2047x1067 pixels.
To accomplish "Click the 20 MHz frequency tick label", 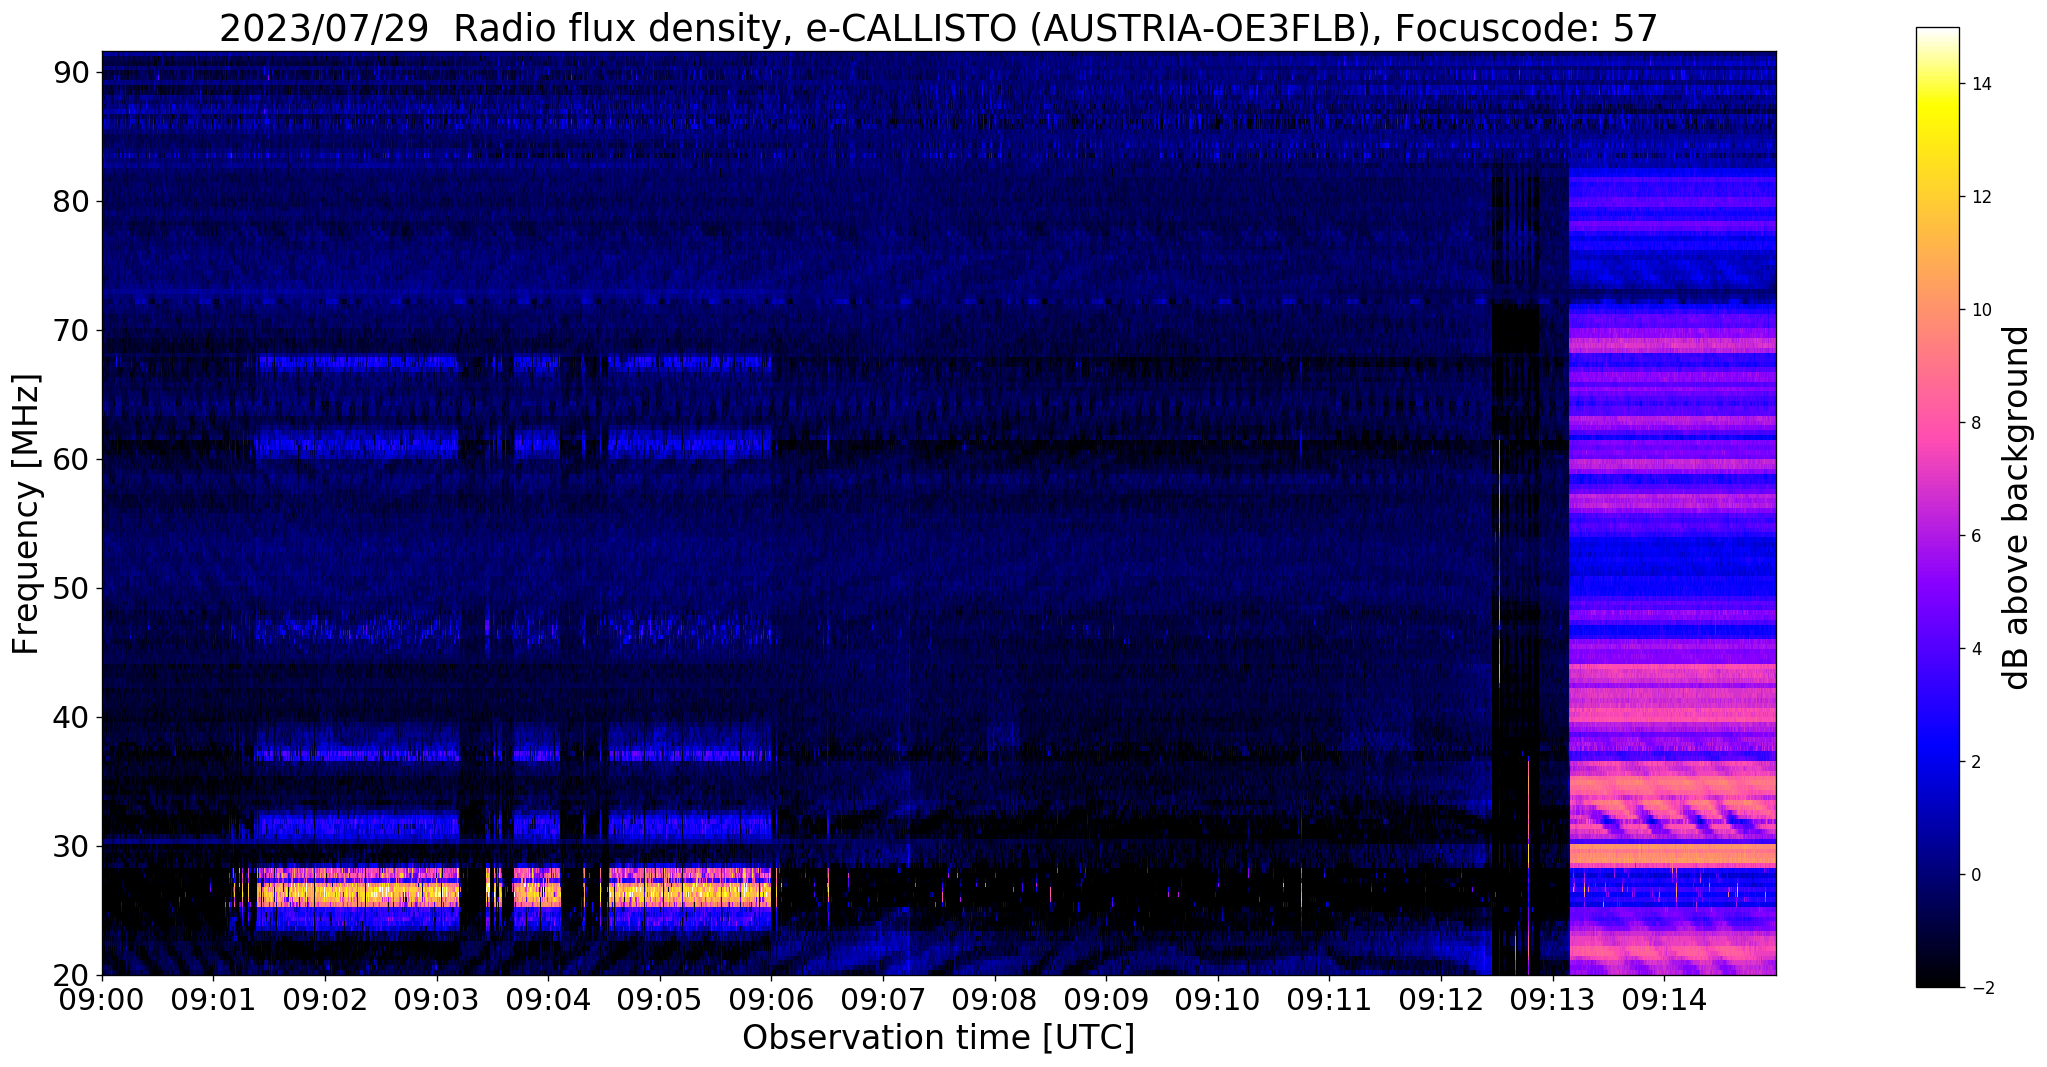I will pos(73,975).
